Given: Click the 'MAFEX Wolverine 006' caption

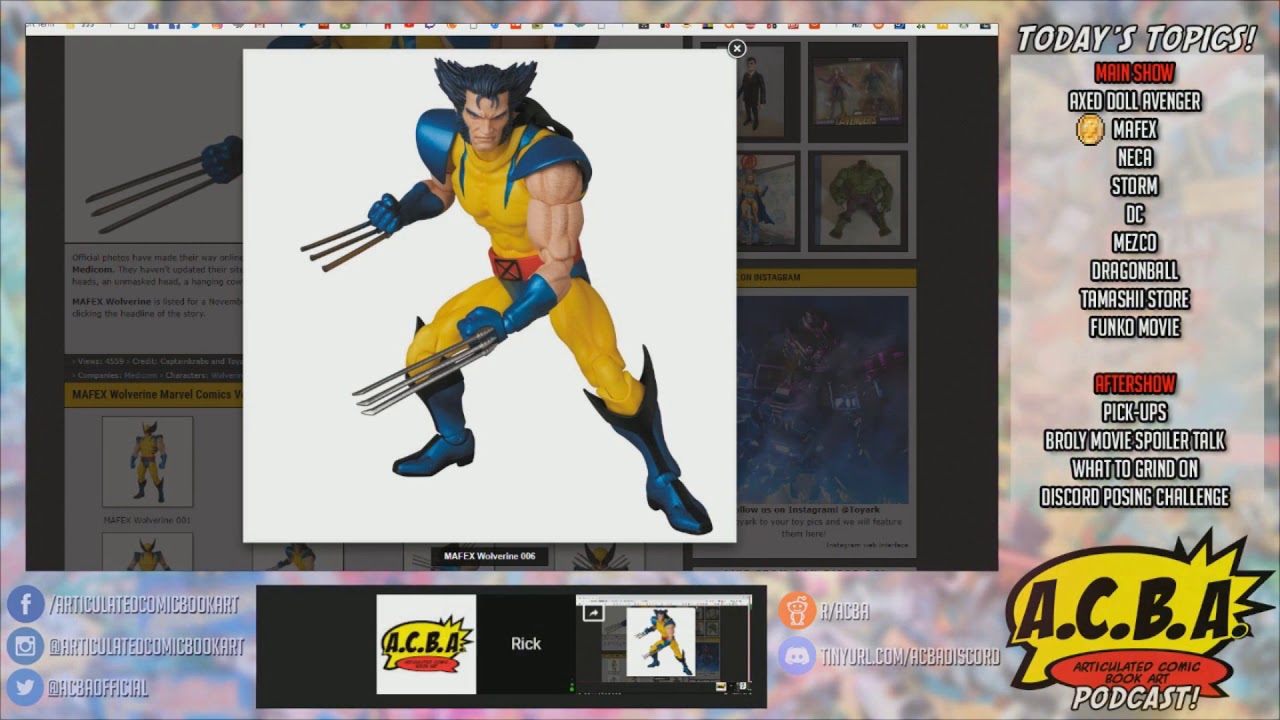Looking at the screenshot, I should pos(489,556).
